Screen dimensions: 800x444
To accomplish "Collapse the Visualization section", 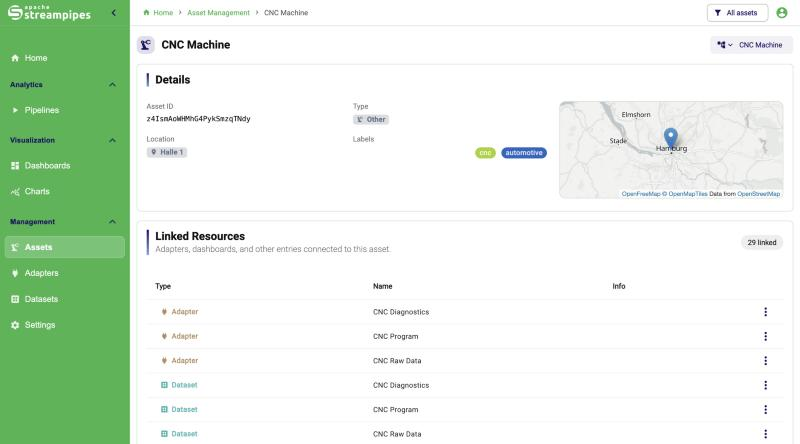I will point(112,140).
